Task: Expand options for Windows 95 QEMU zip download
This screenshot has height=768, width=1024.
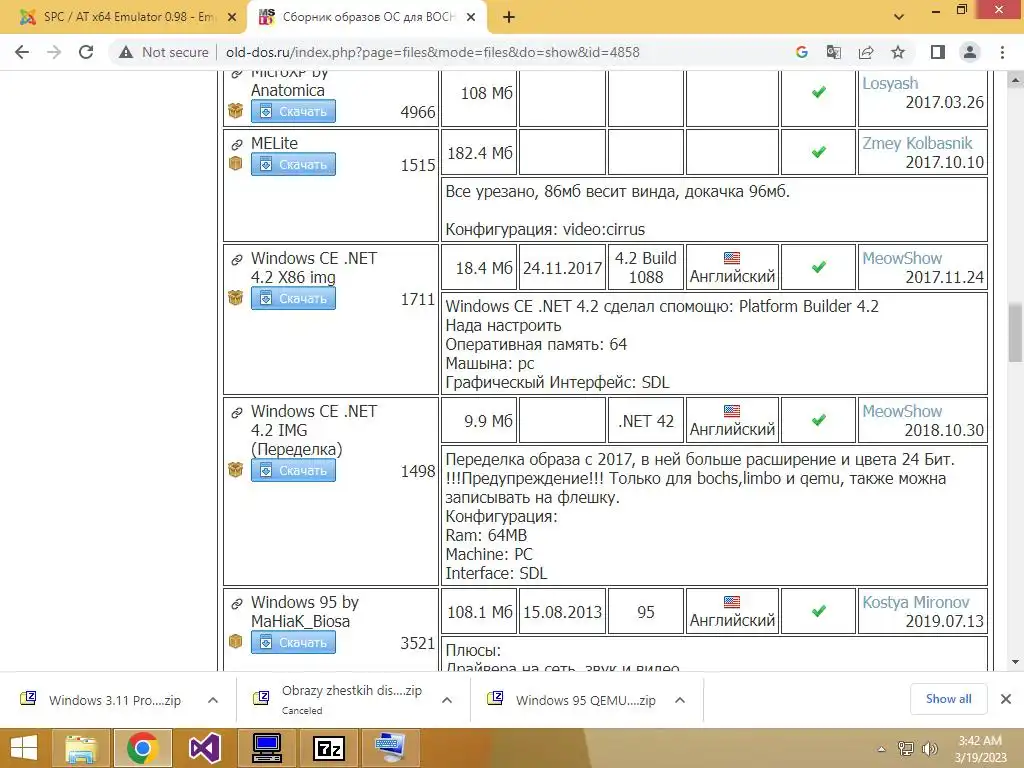Action: (680, 700)
